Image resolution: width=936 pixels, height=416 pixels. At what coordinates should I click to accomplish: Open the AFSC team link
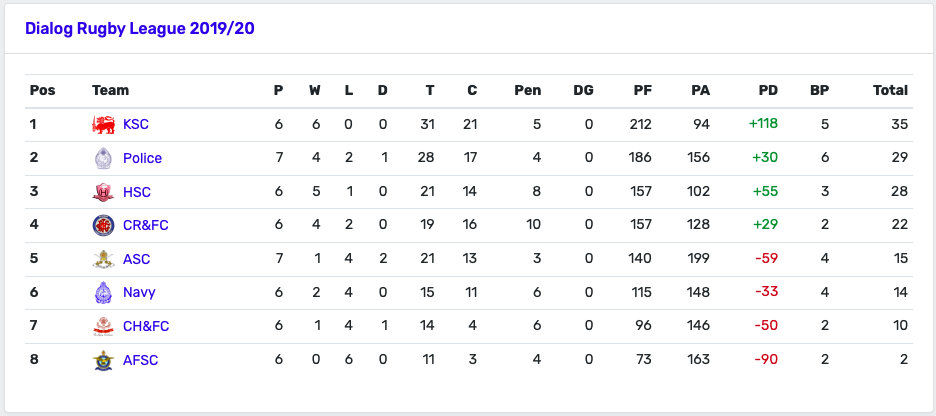(x=140, y=360)
